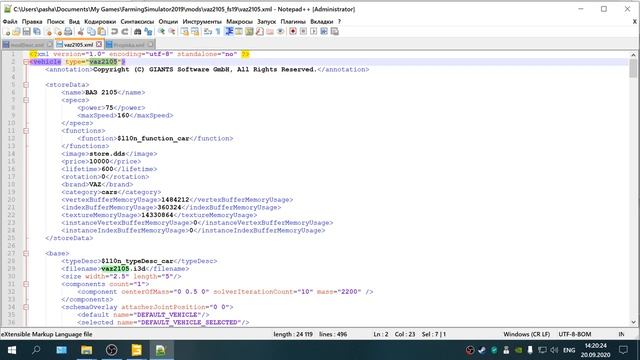Collapse the schemaOverlay fold marker

click(x=26, y=307)
